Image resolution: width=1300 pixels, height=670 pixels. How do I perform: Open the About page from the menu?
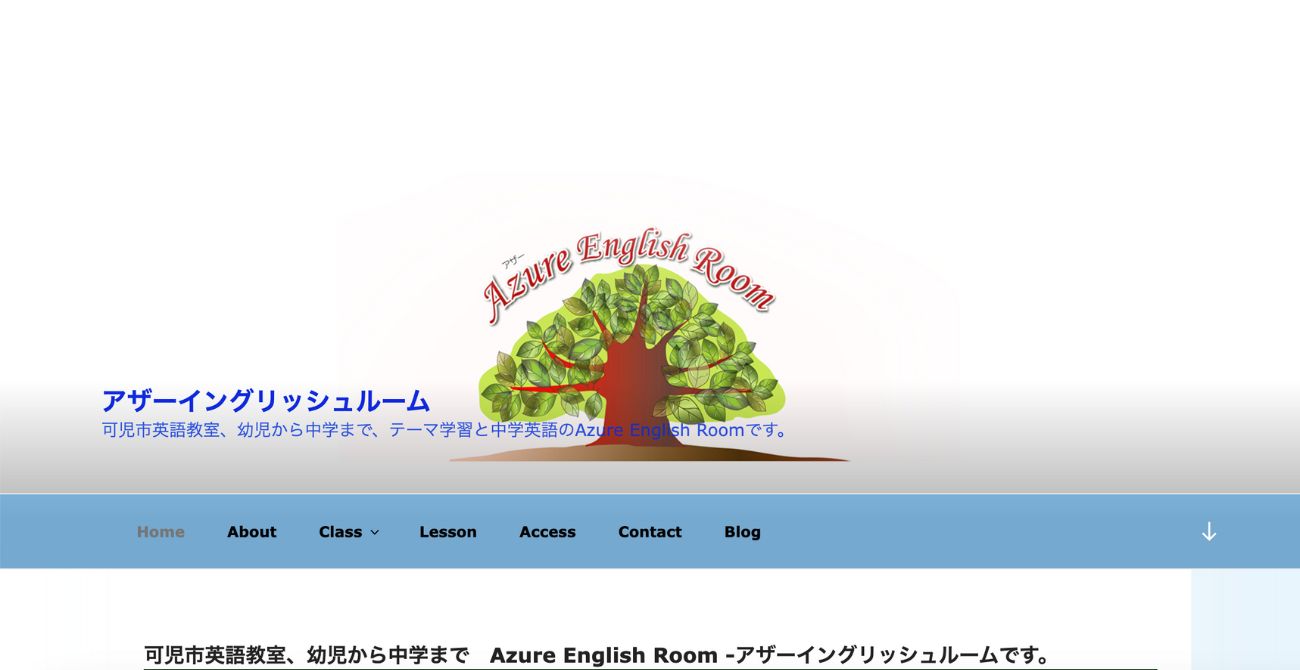point(251,531)
